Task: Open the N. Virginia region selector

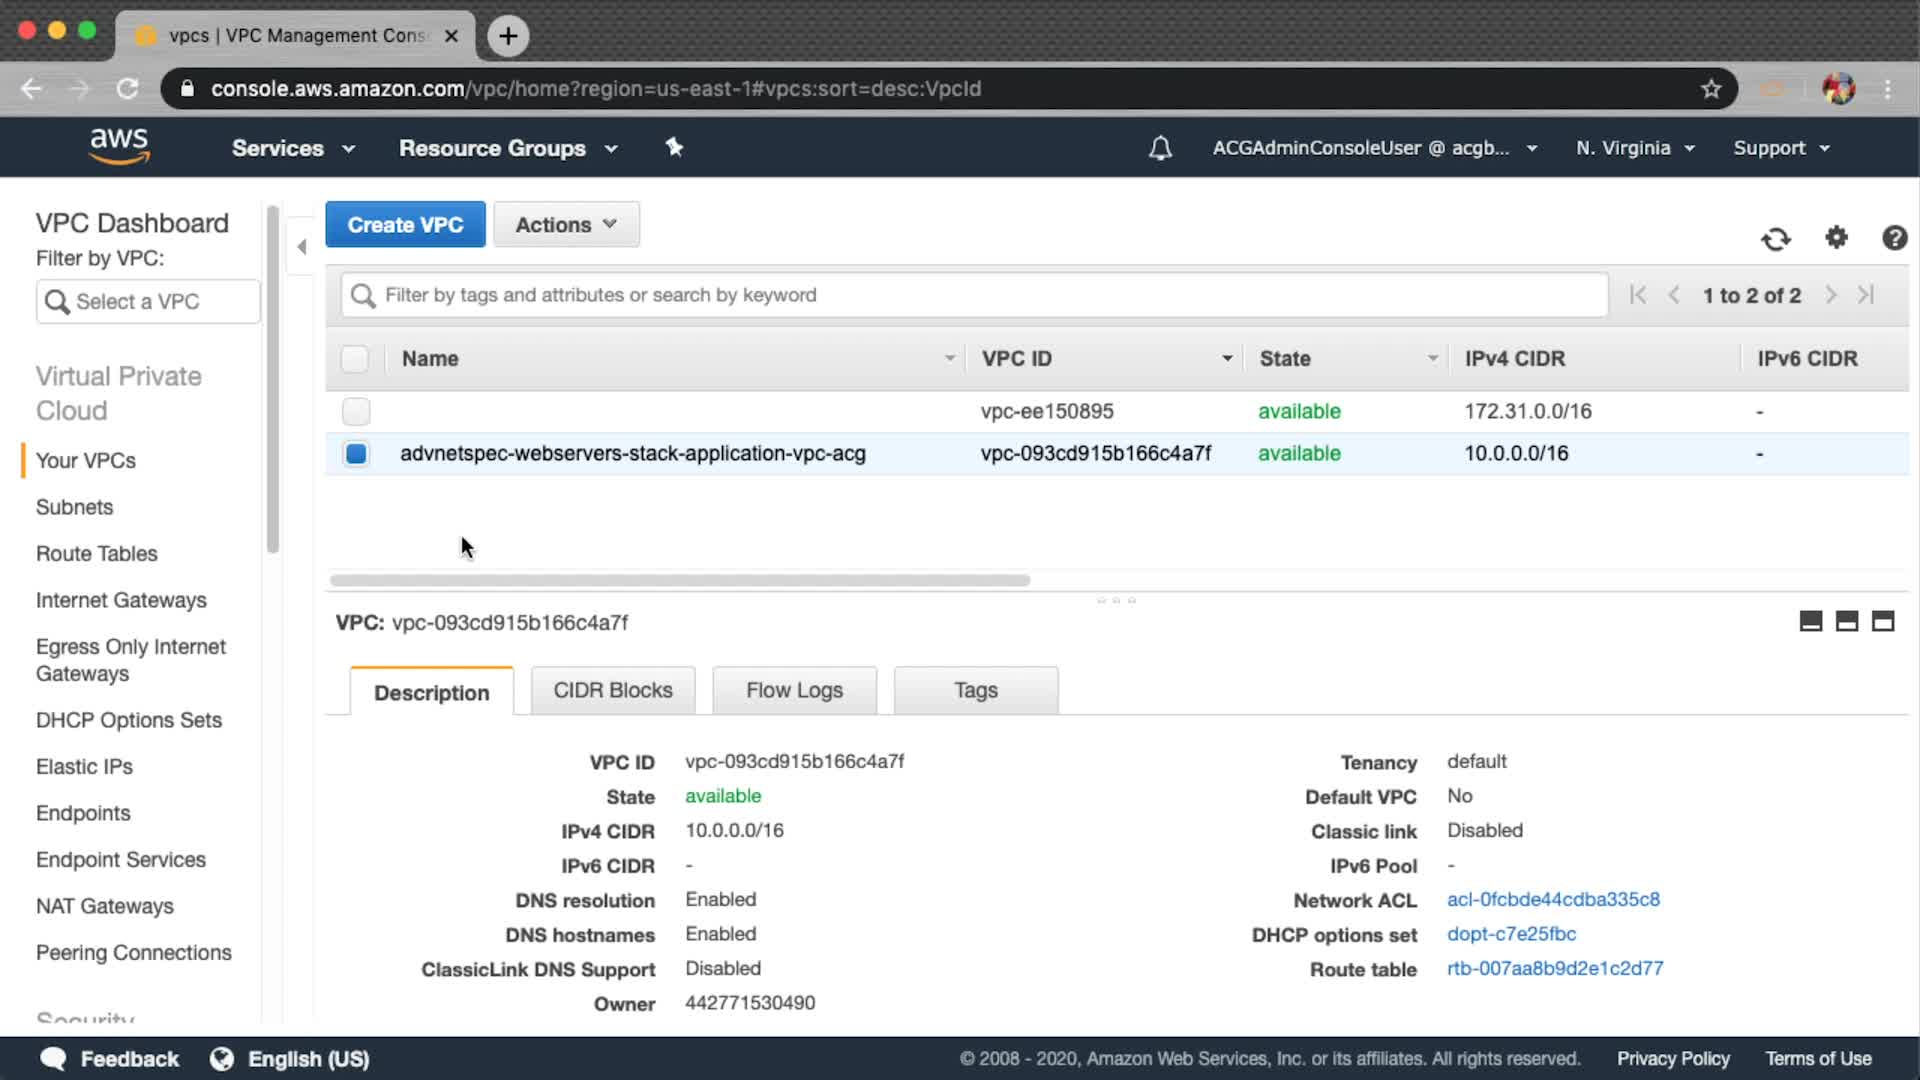Action: 1635,148
